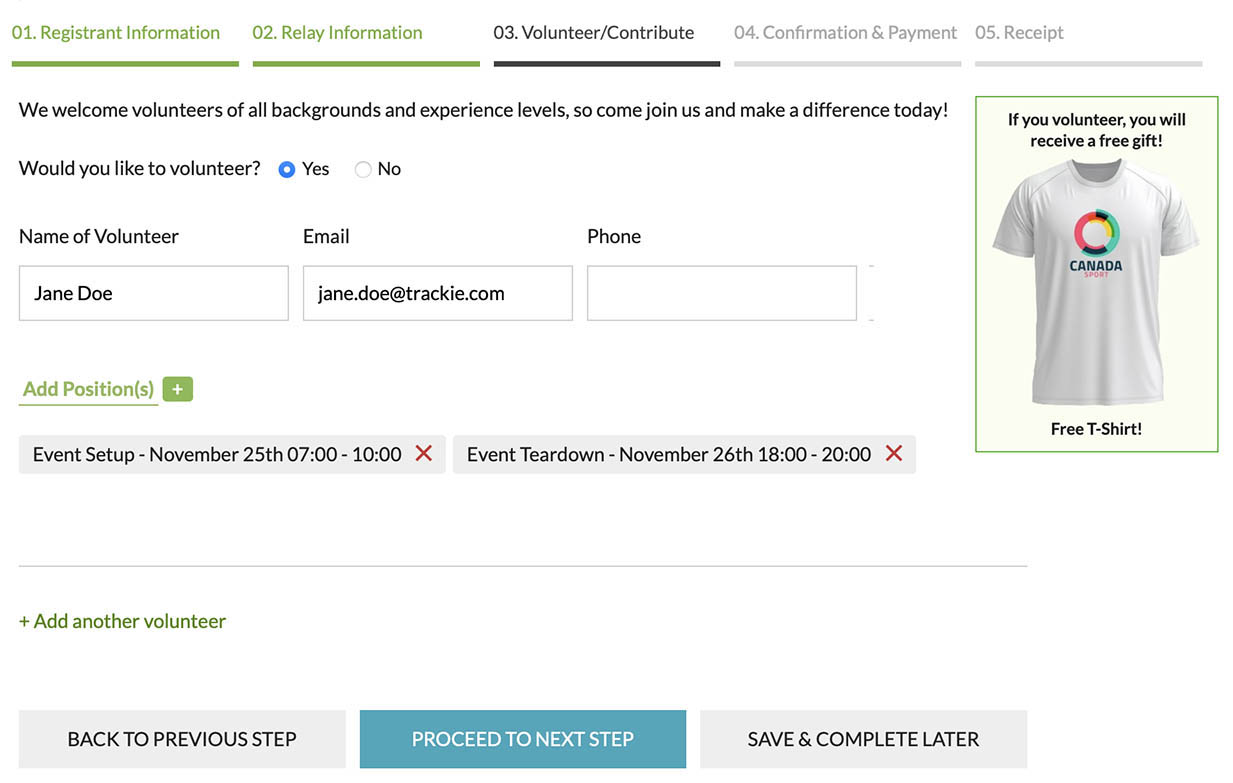Click the Add Position(s) link
Viewport: 1233px width, 783px height.
(88, 389)
